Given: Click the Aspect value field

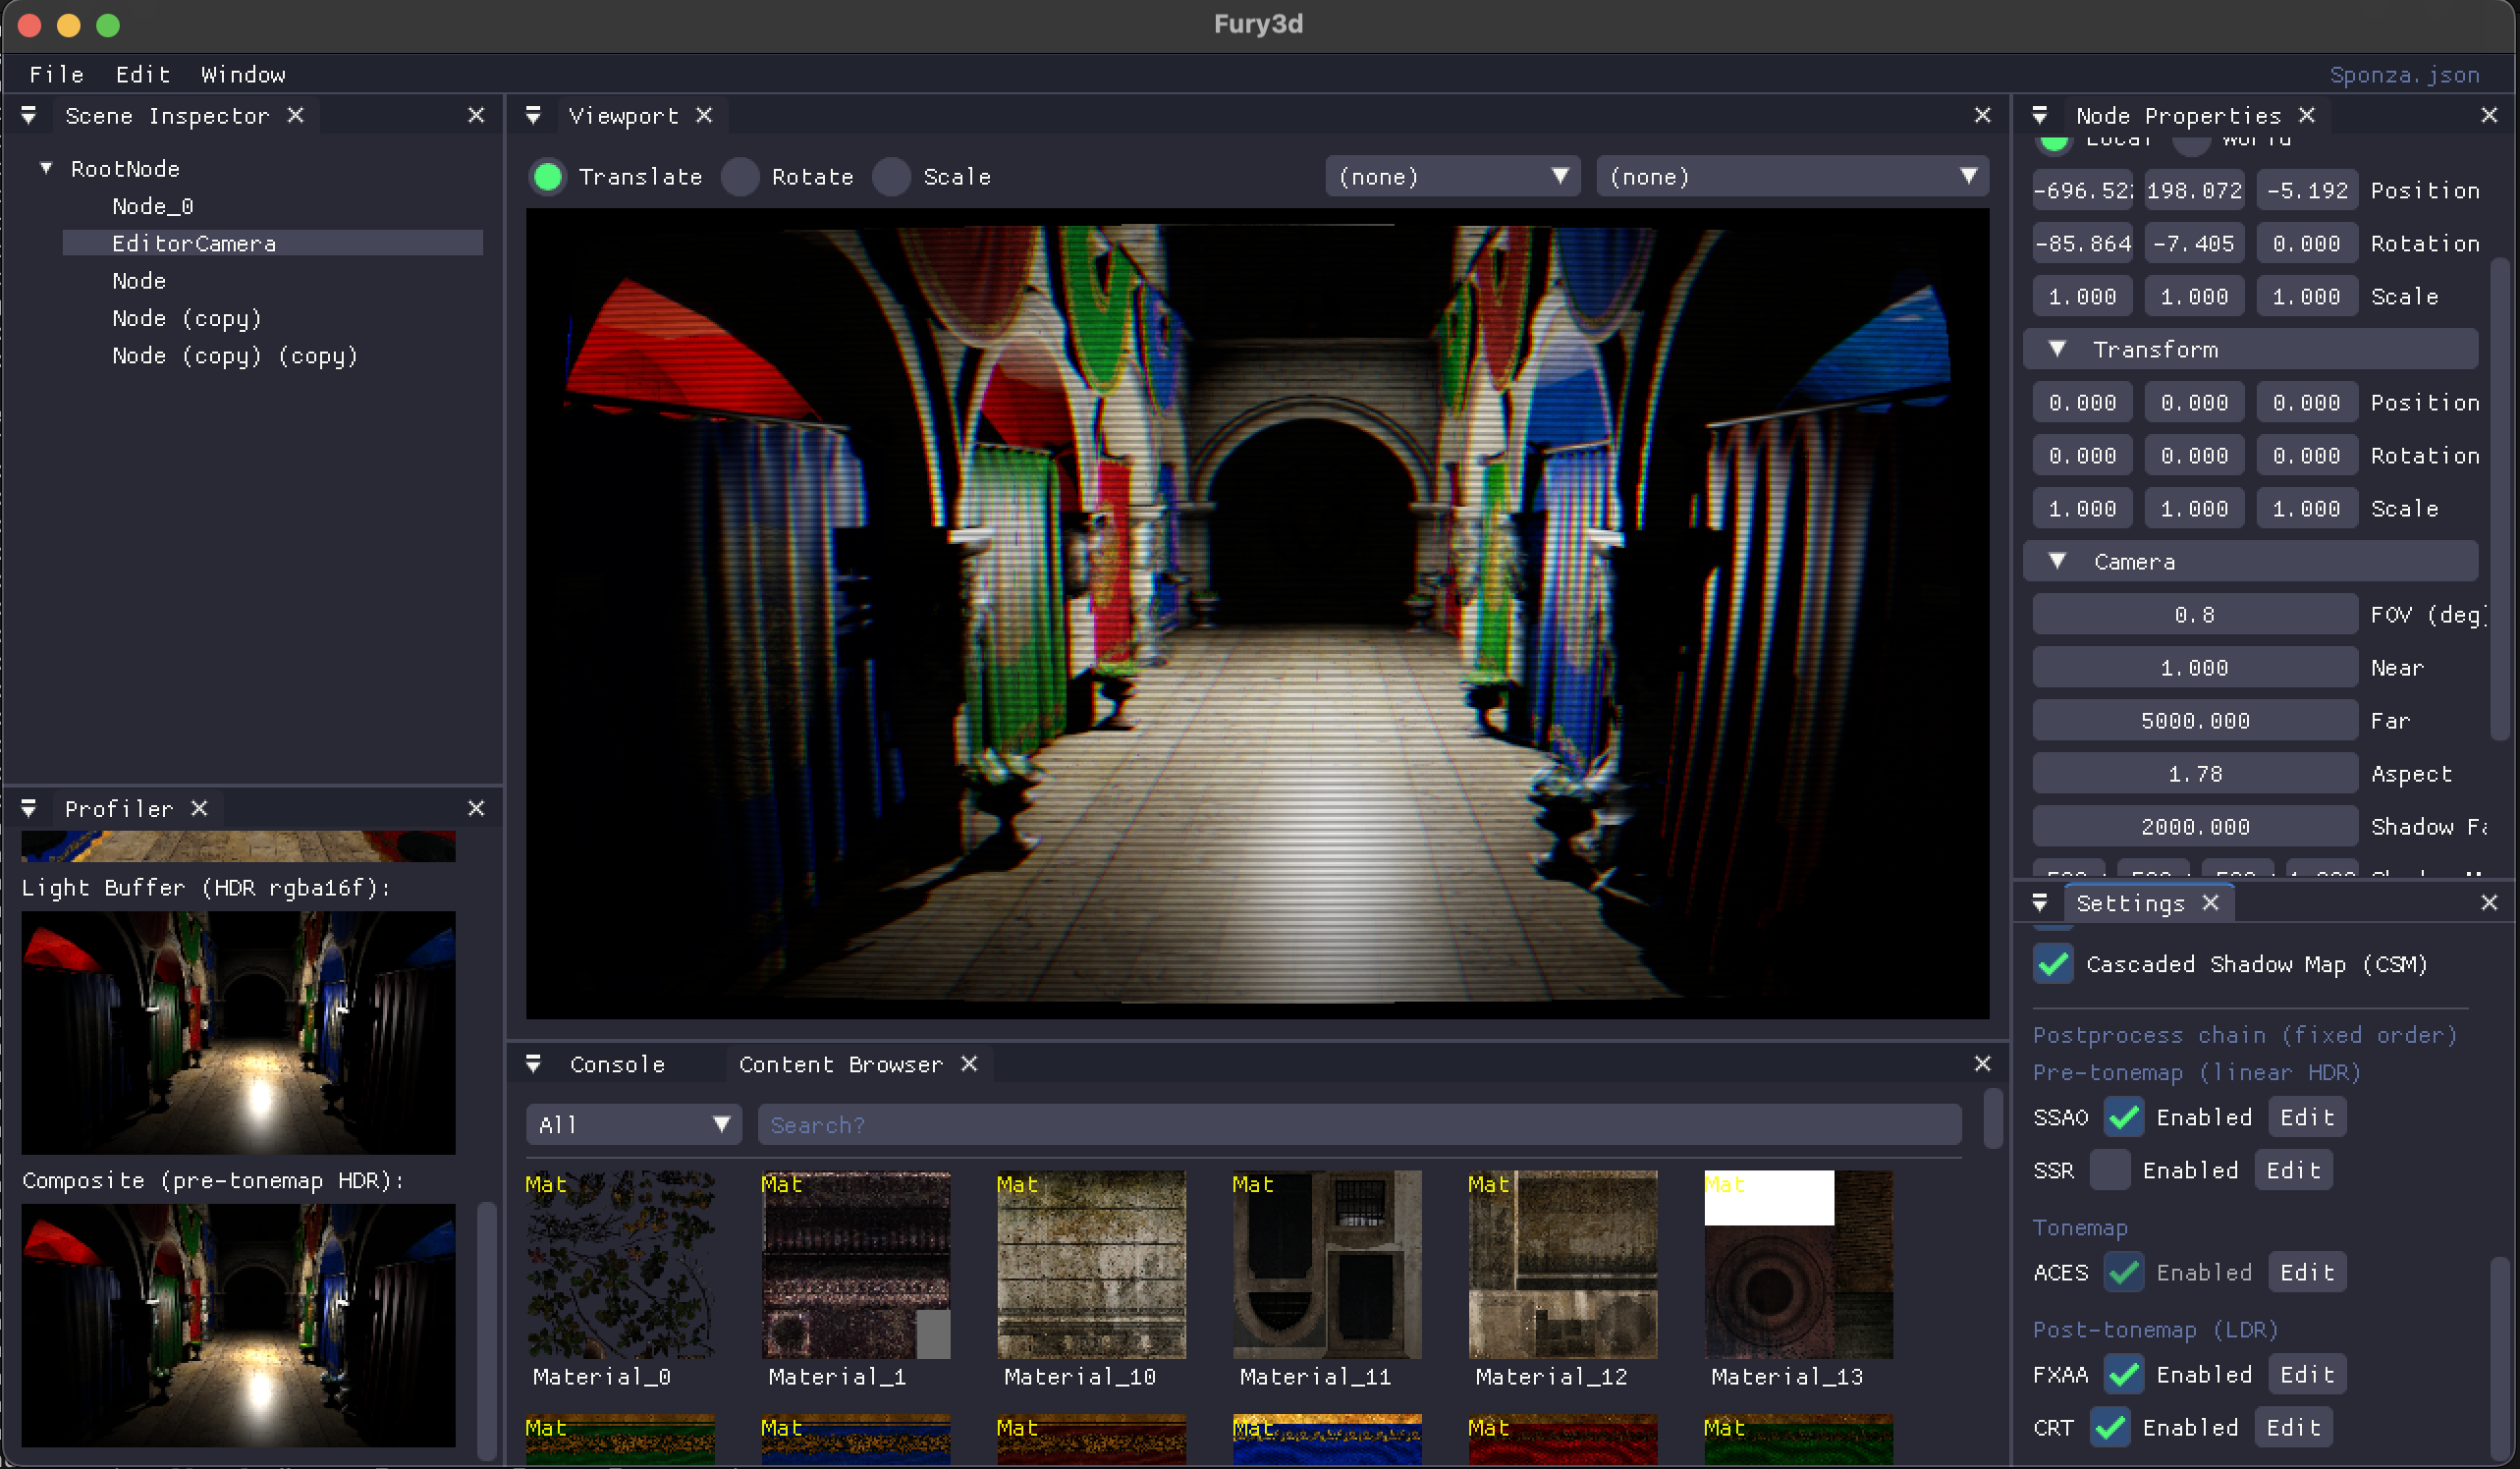Looking at the screenshot, I should 2196,774.
